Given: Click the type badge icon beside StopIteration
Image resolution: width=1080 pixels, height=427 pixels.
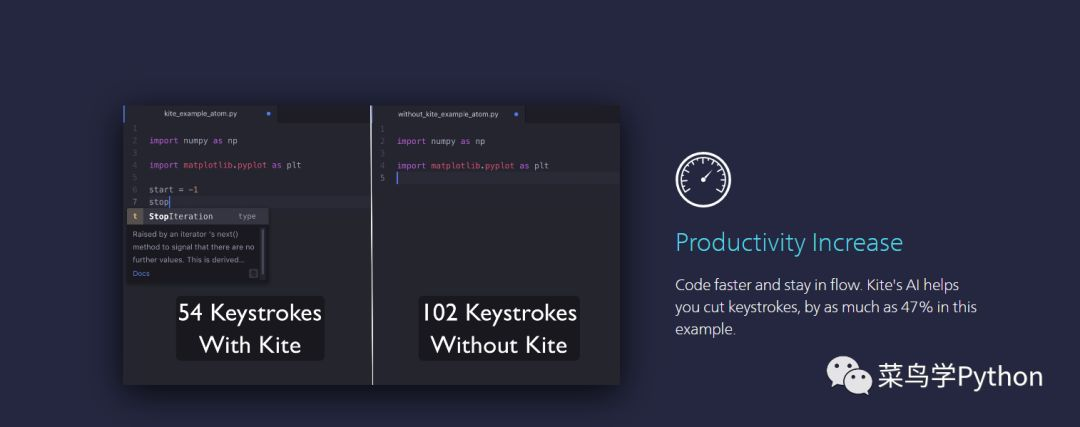Looking at the screenshot, I should [135, 216].
